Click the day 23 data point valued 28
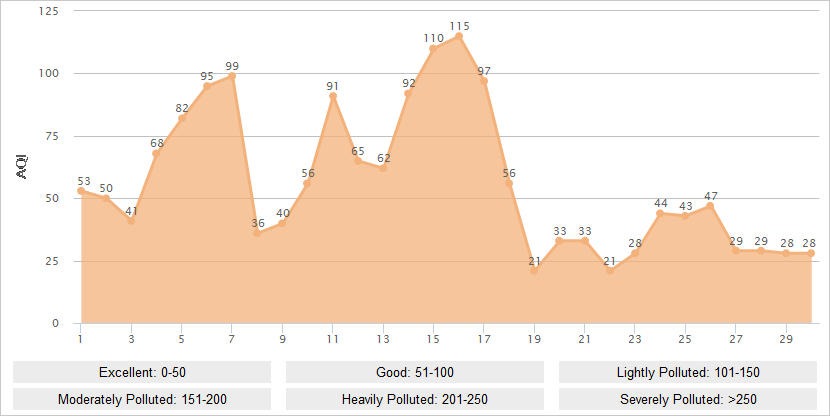Viewport: 830px width, 416px height. [x=635, y=253]
